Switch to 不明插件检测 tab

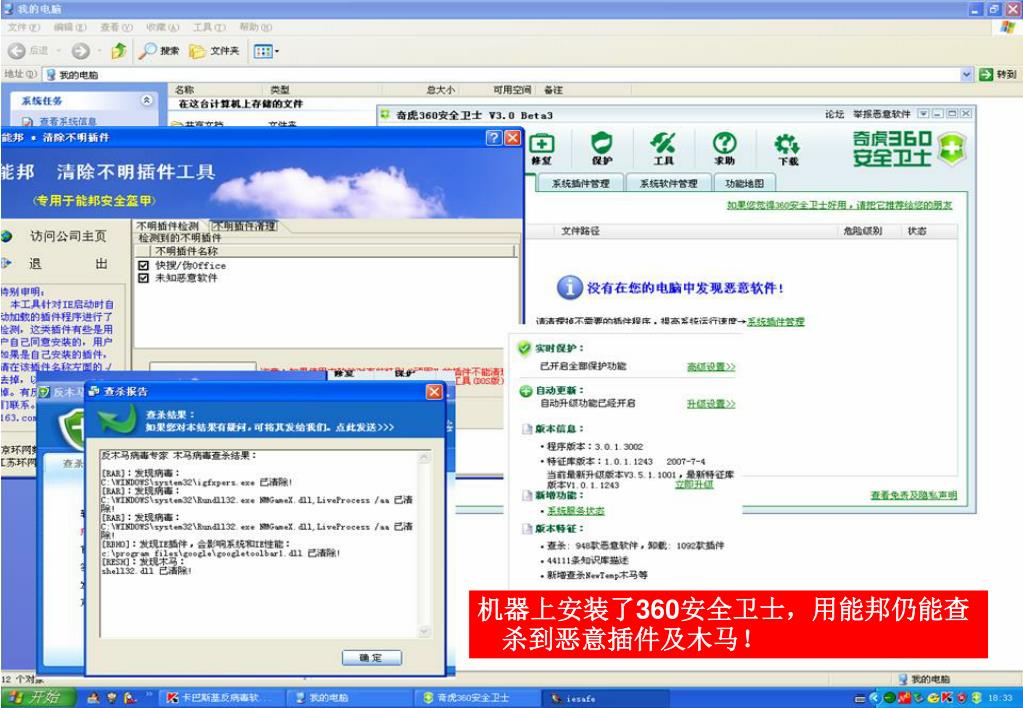pos(168,226)
